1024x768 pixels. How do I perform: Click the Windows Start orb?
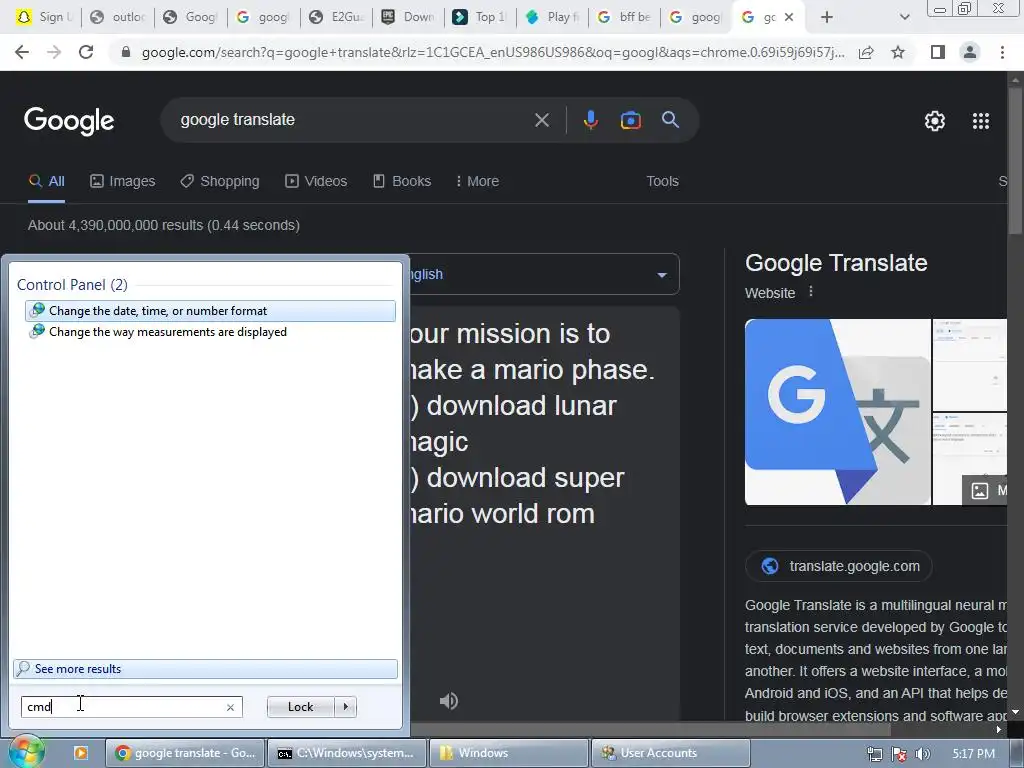(26, 752)
